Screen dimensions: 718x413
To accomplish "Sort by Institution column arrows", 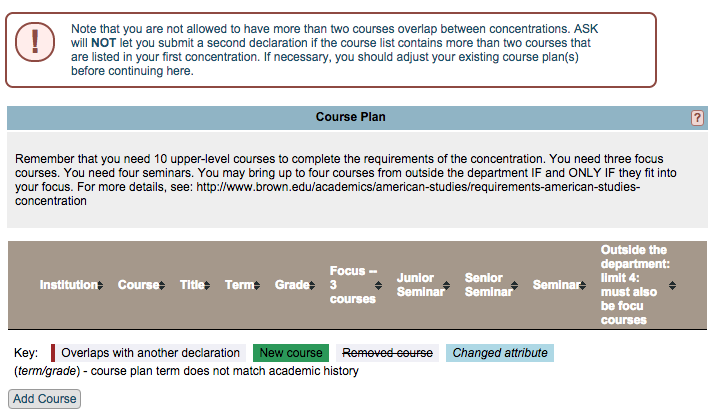I will tap(100, 285).
